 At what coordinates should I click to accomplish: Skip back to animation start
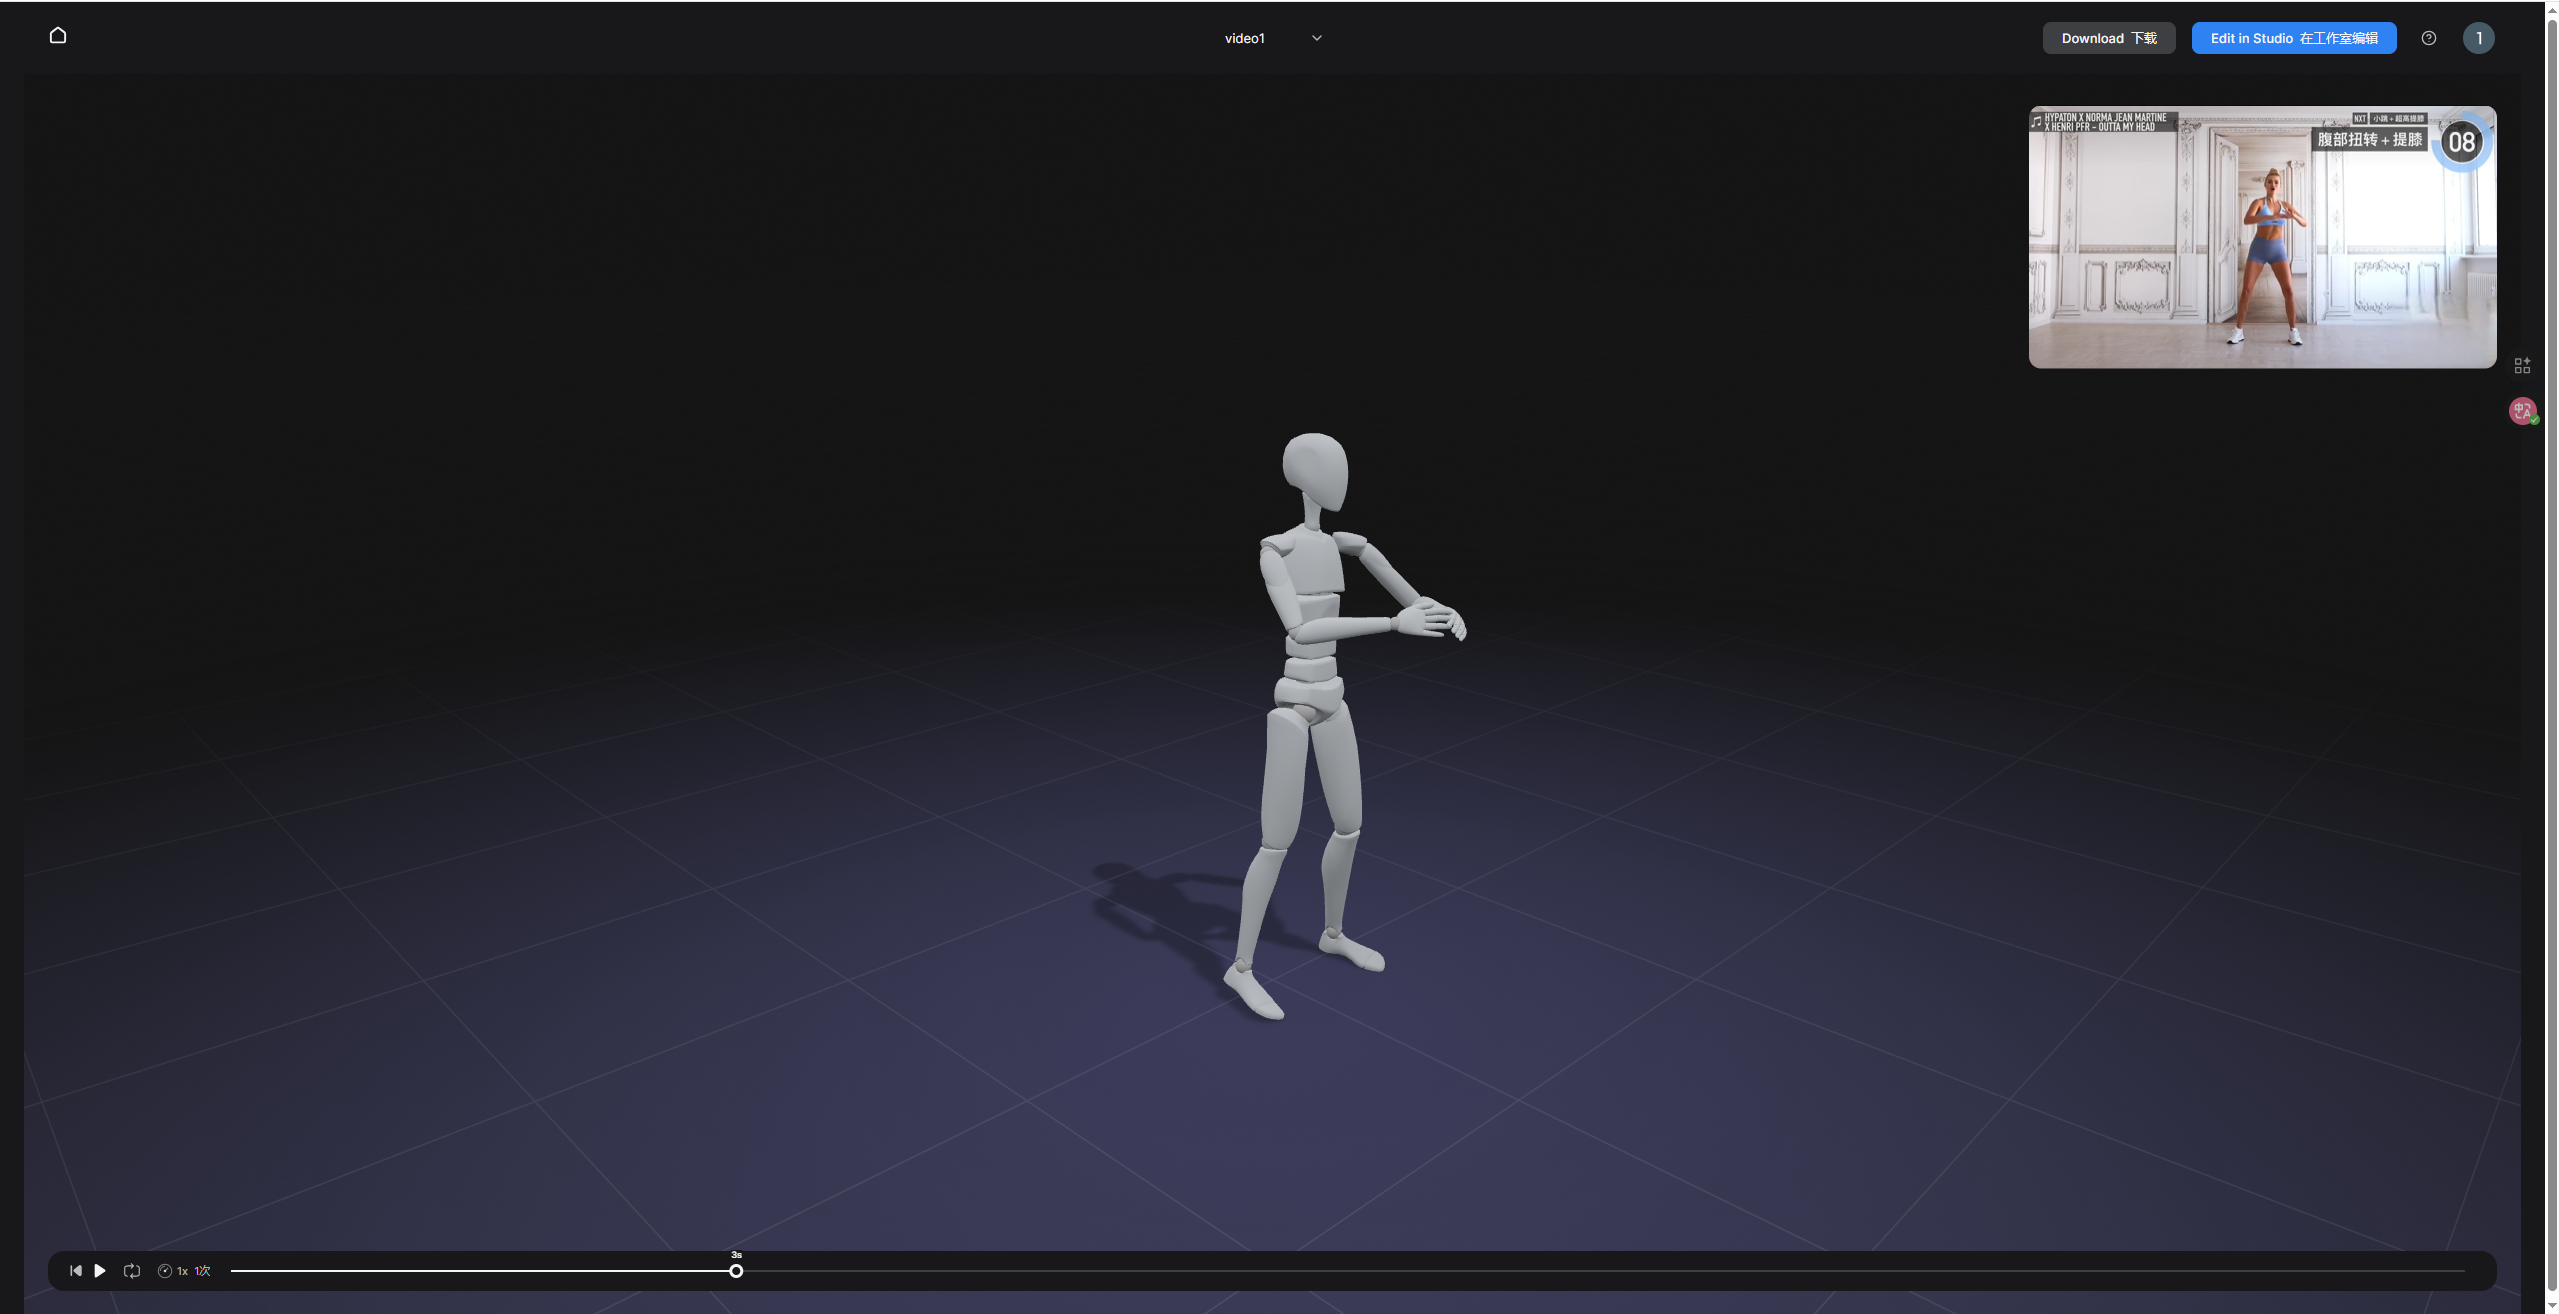[x=75, y=1271]
